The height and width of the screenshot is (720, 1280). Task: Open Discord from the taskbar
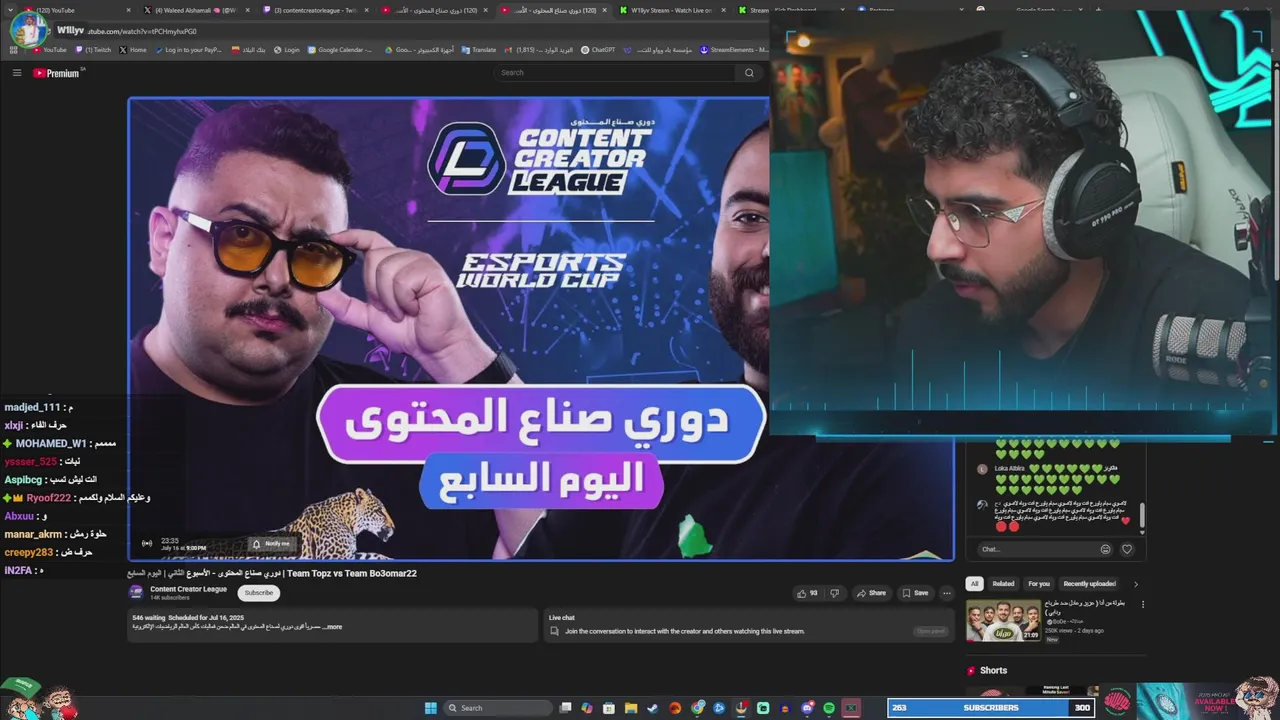pos(807,708)
